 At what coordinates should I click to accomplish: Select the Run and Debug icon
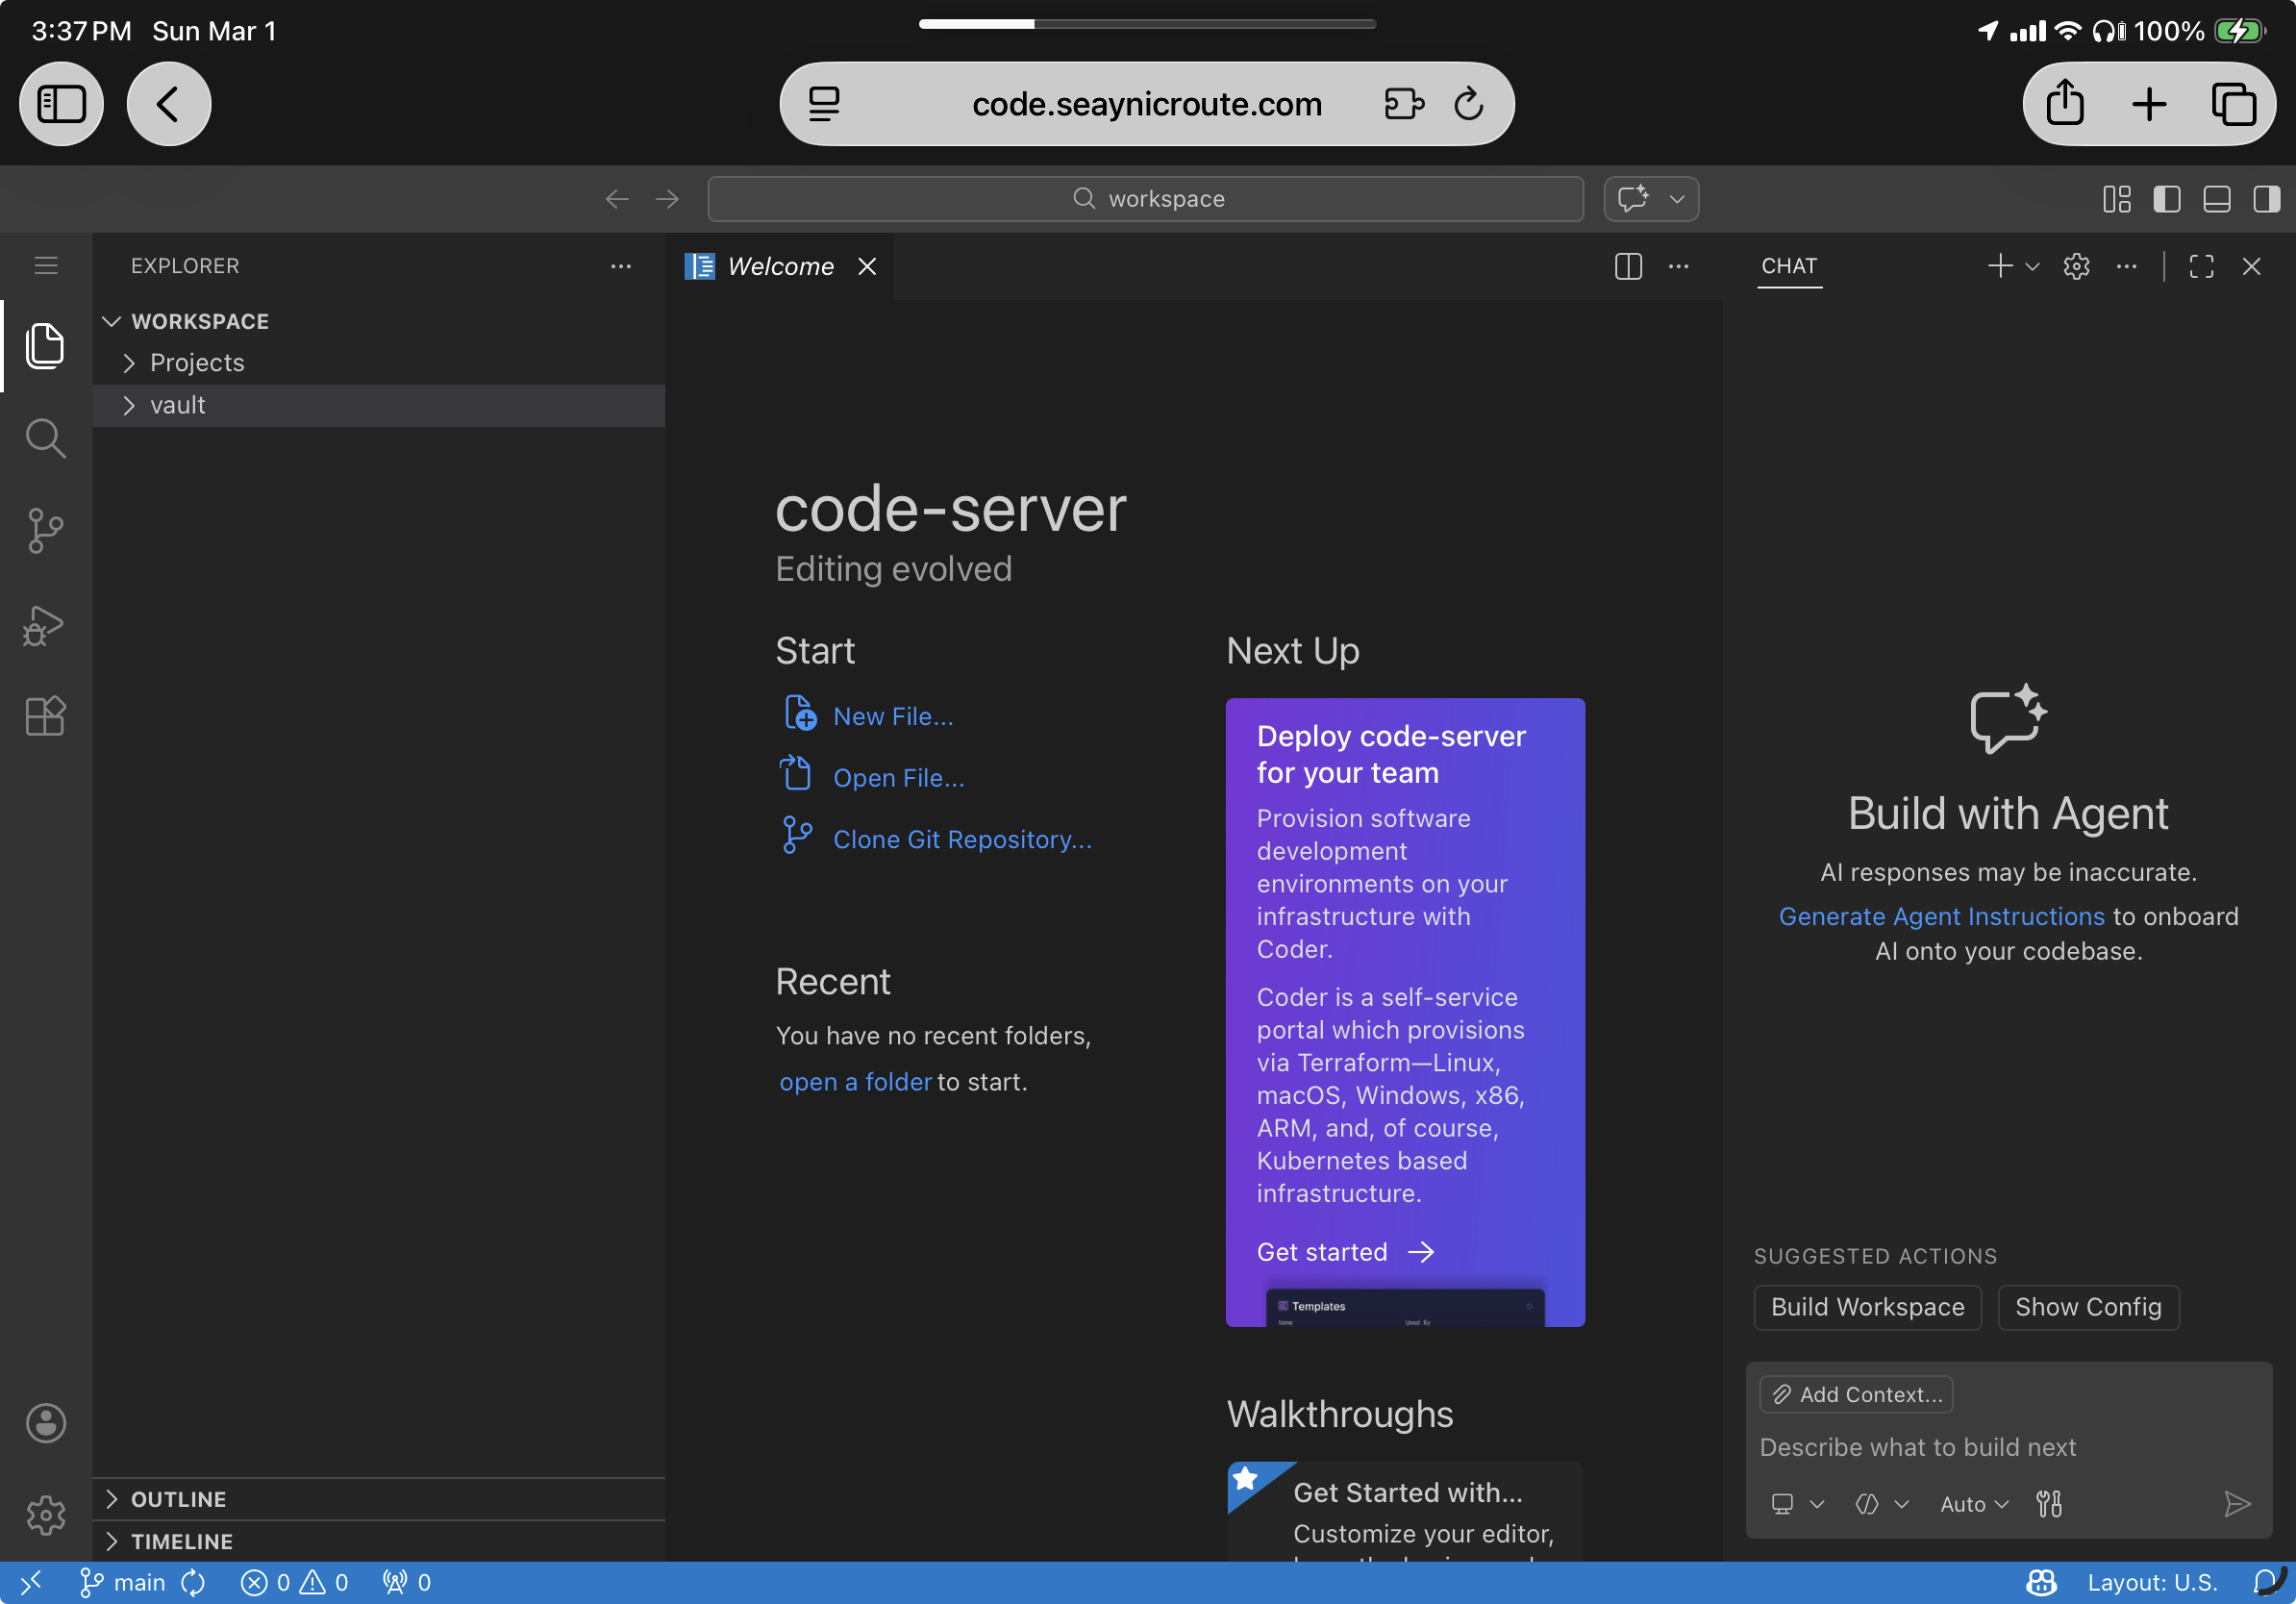click(45, 625)
